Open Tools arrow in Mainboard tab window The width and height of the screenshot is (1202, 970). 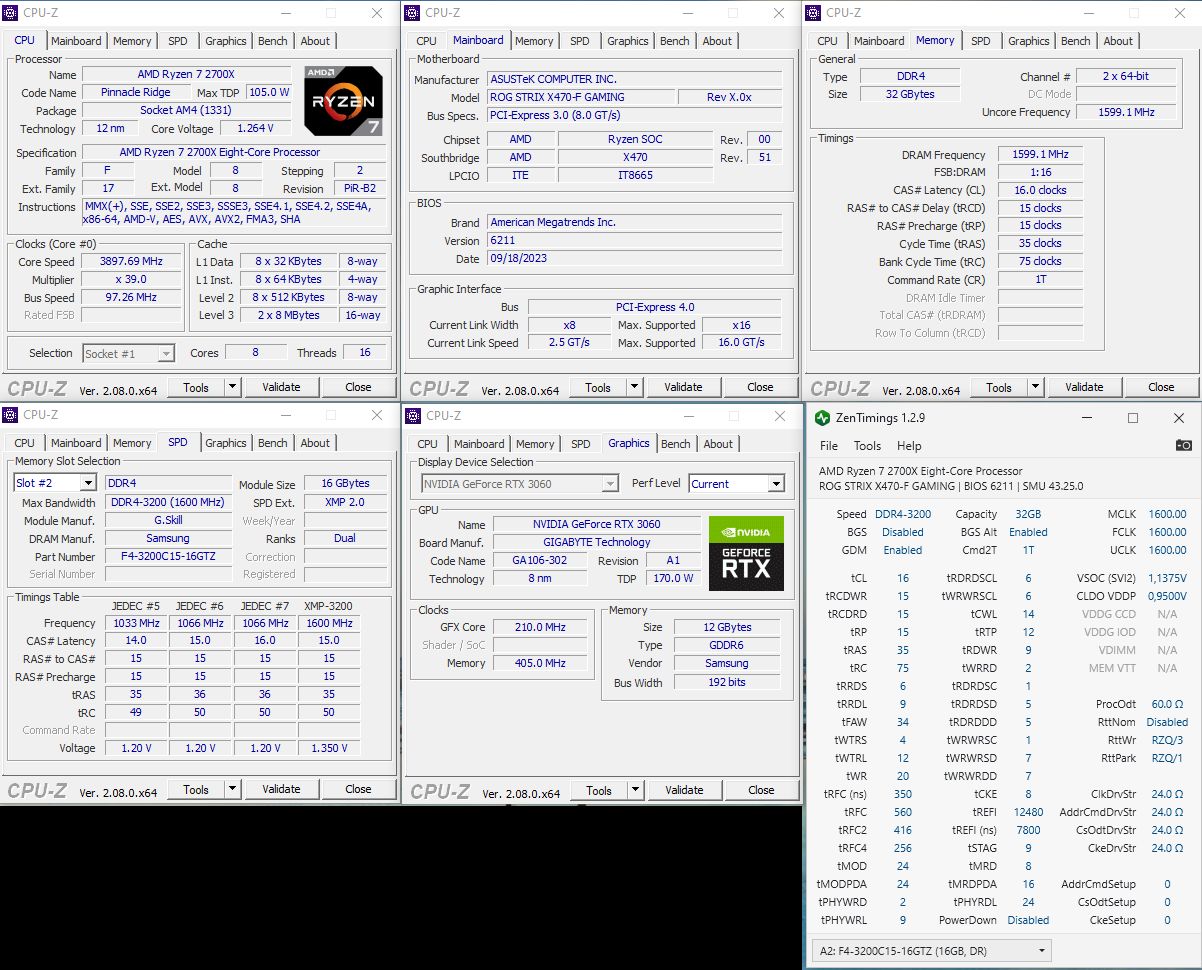[x=634, y=387]
